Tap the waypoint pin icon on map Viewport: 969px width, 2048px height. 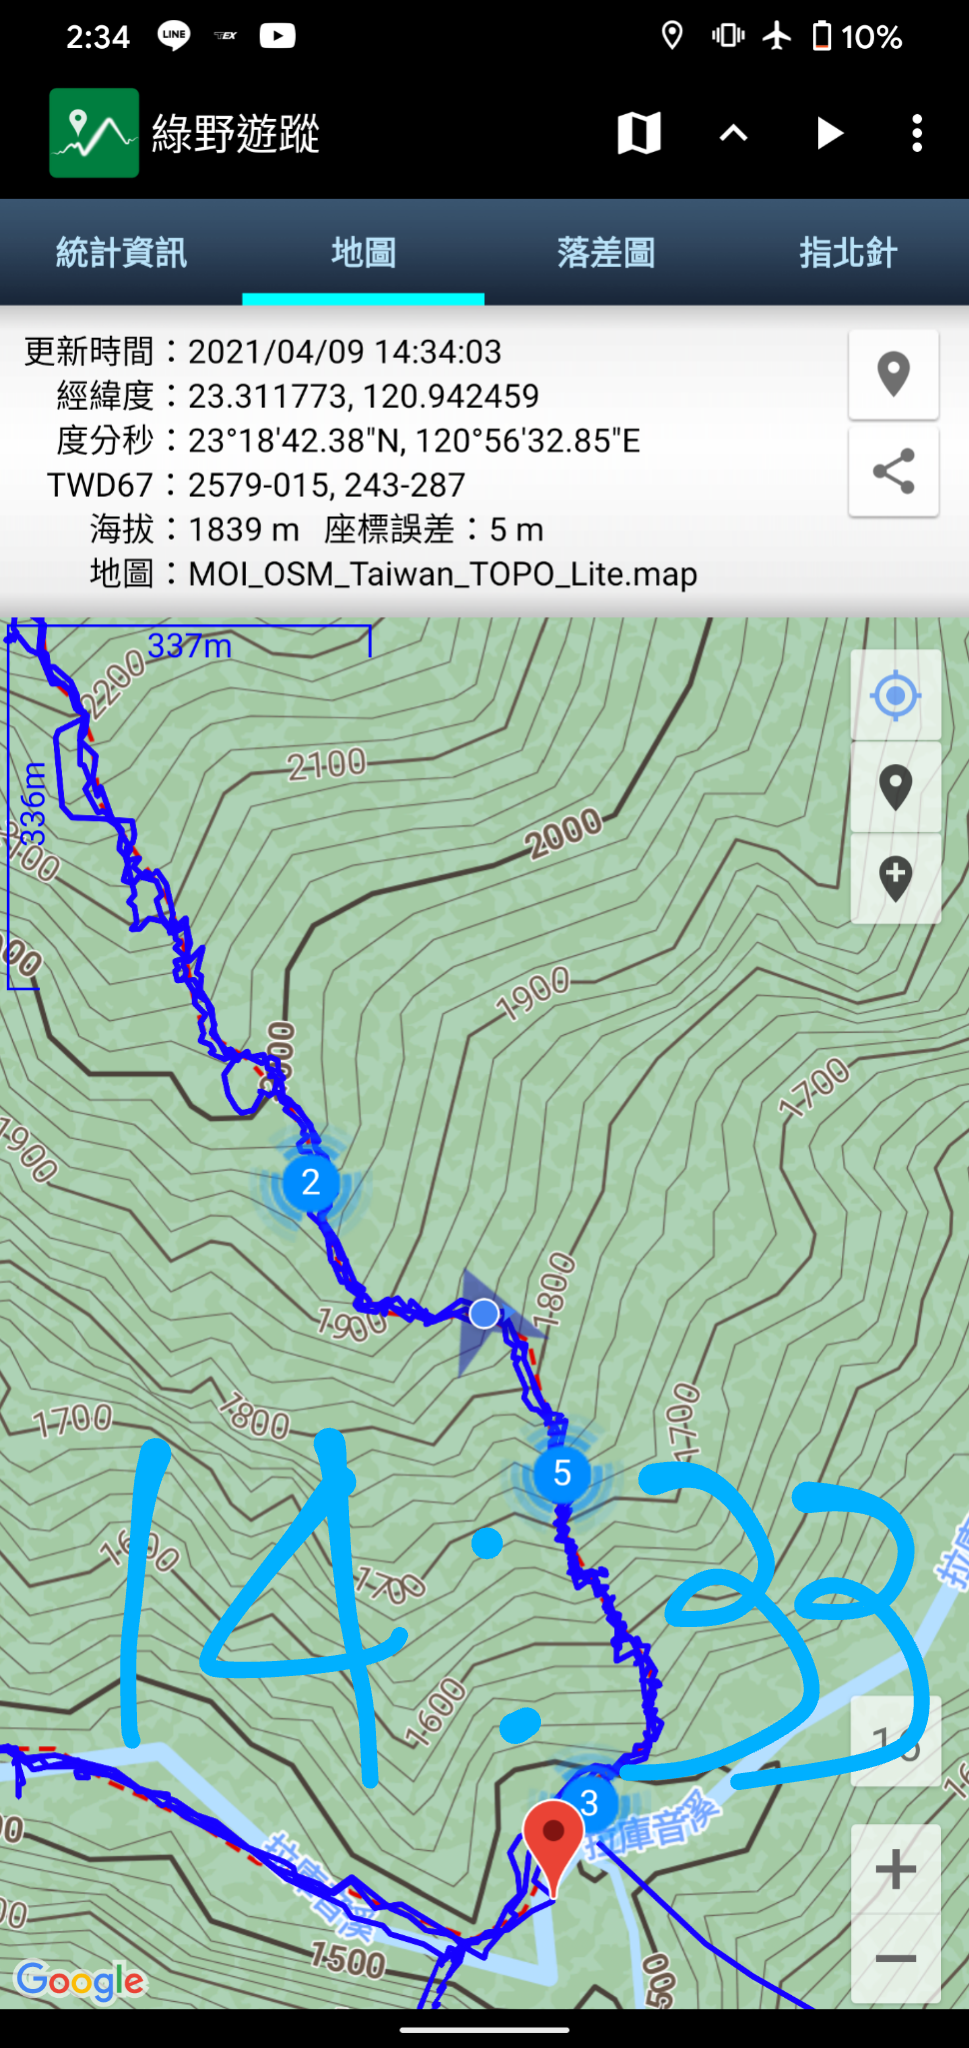tap(895, 787)
